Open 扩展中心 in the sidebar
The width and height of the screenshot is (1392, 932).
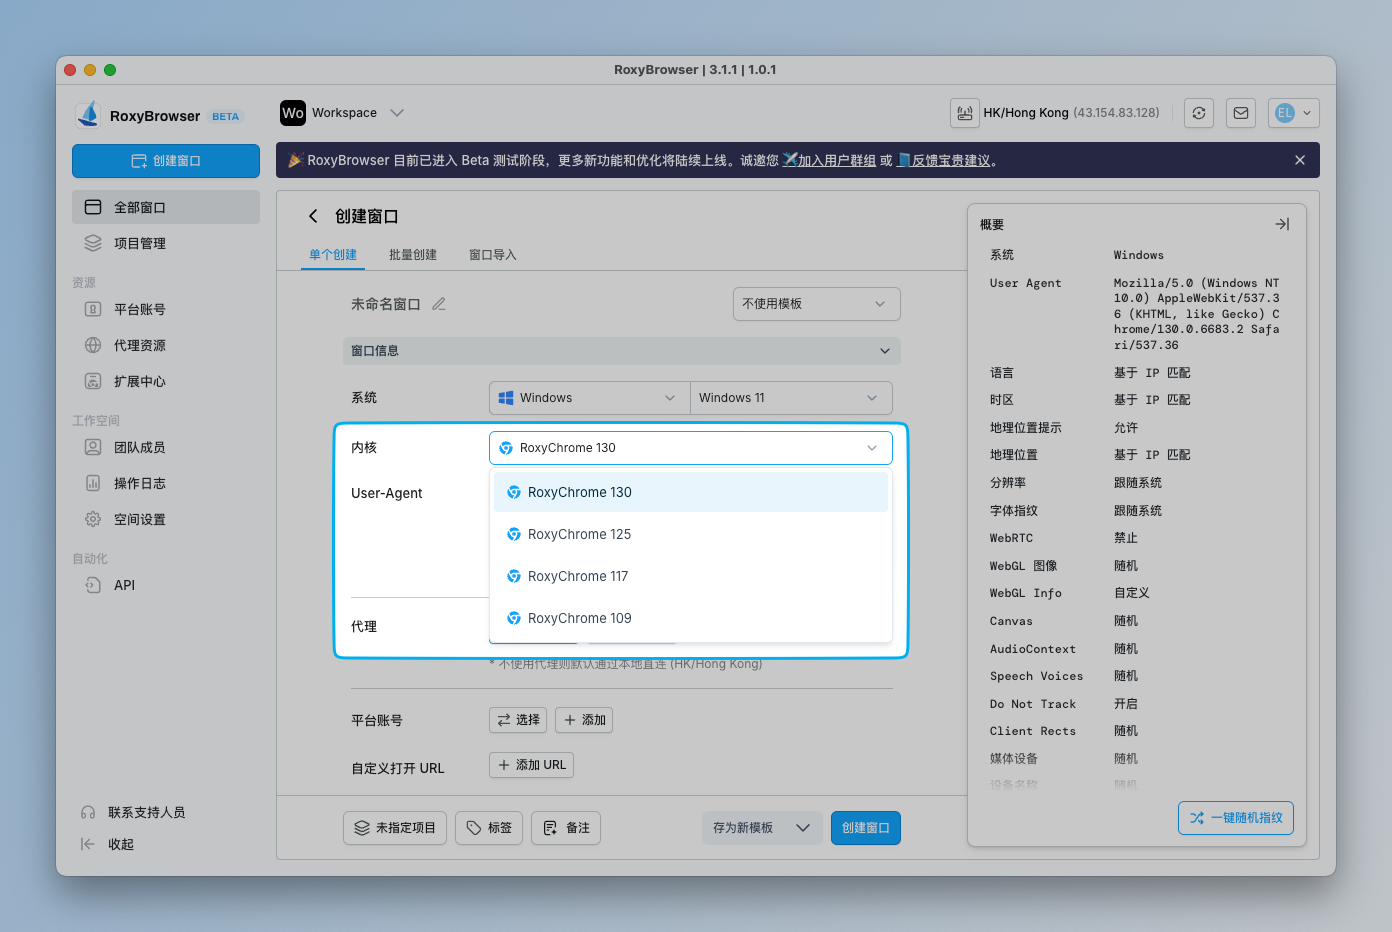[166, 381]
